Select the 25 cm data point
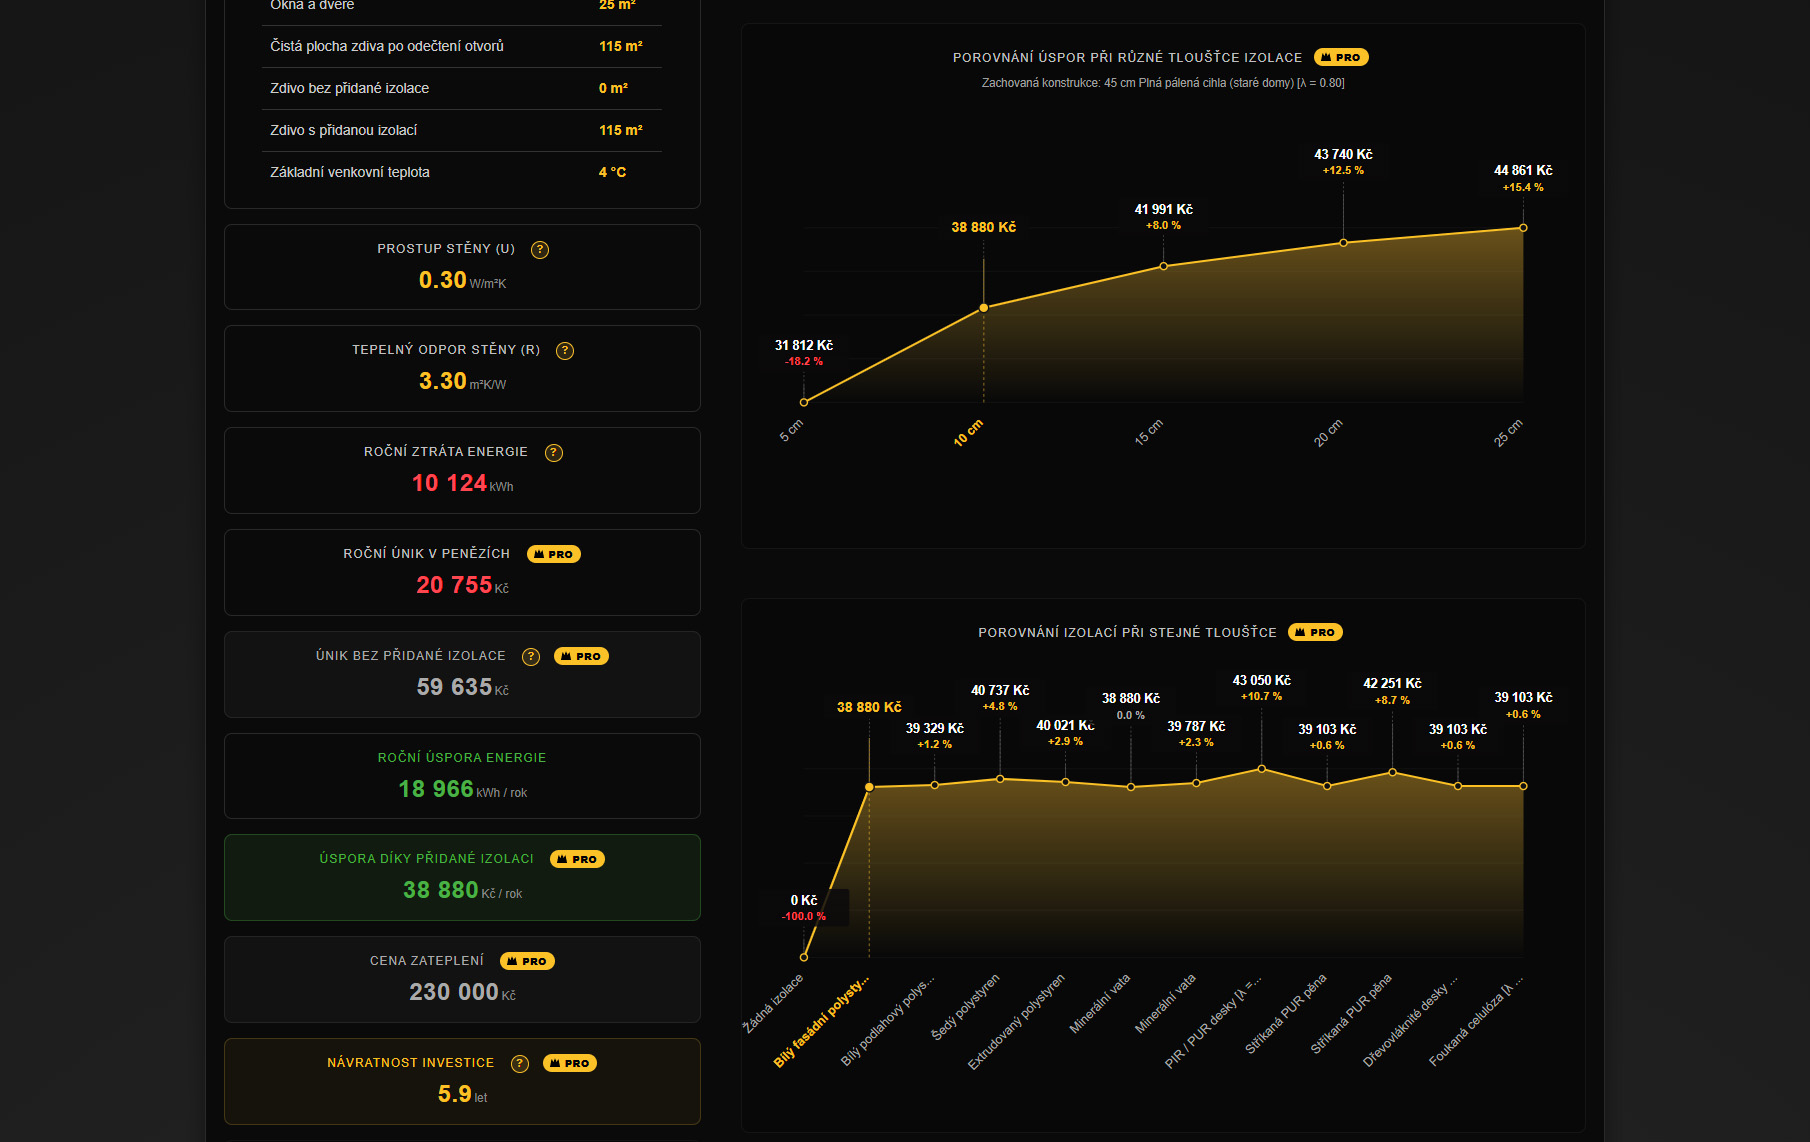Viewport: 1810px width, 1142px height. click(x=1523, y=228)
